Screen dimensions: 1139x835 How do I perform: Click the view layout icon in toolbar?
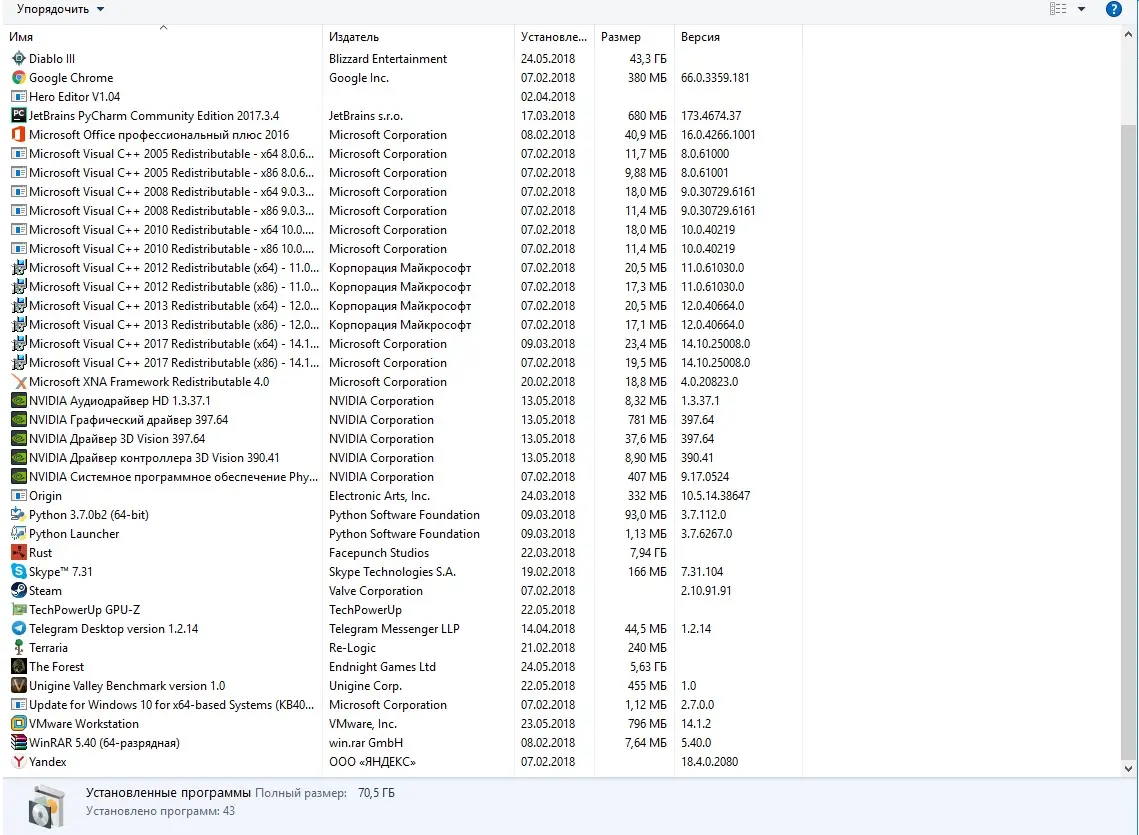[1058, 9]
